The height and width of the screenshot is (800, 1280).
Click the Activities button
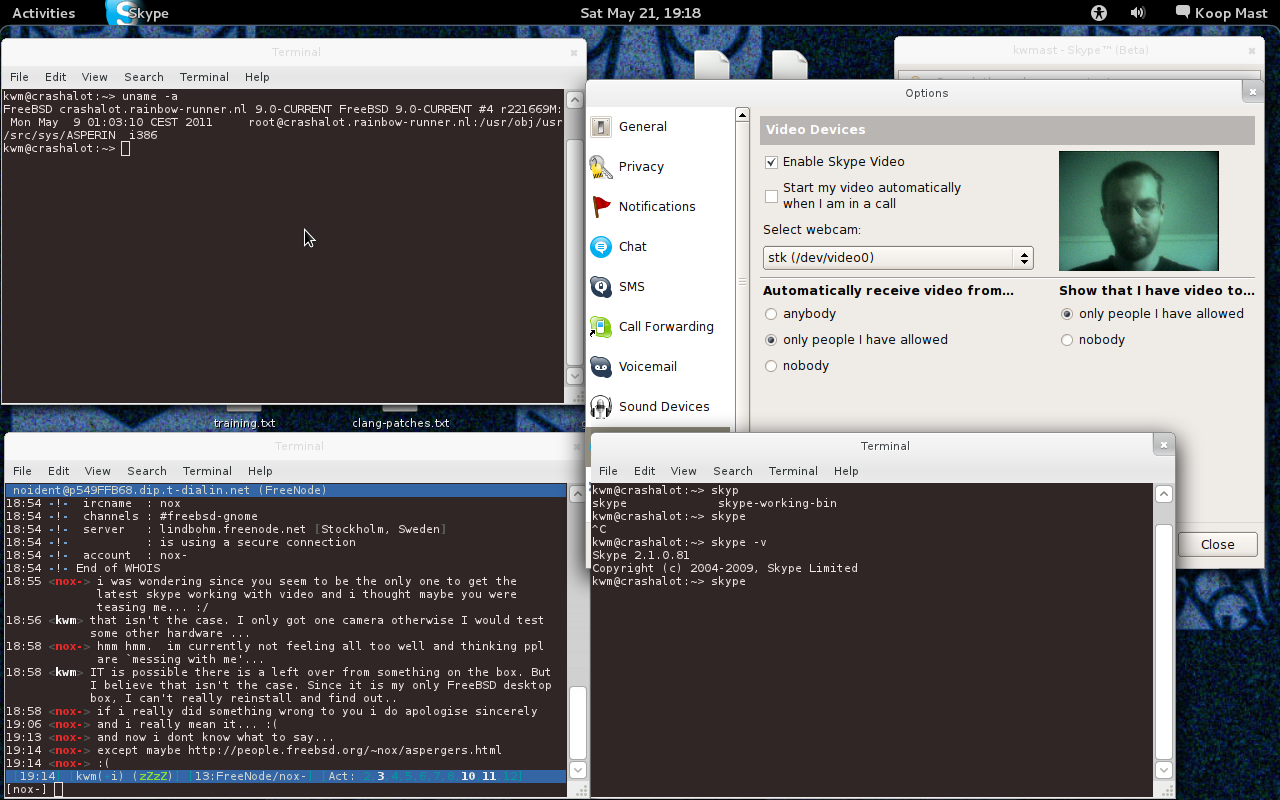point(43,13)
